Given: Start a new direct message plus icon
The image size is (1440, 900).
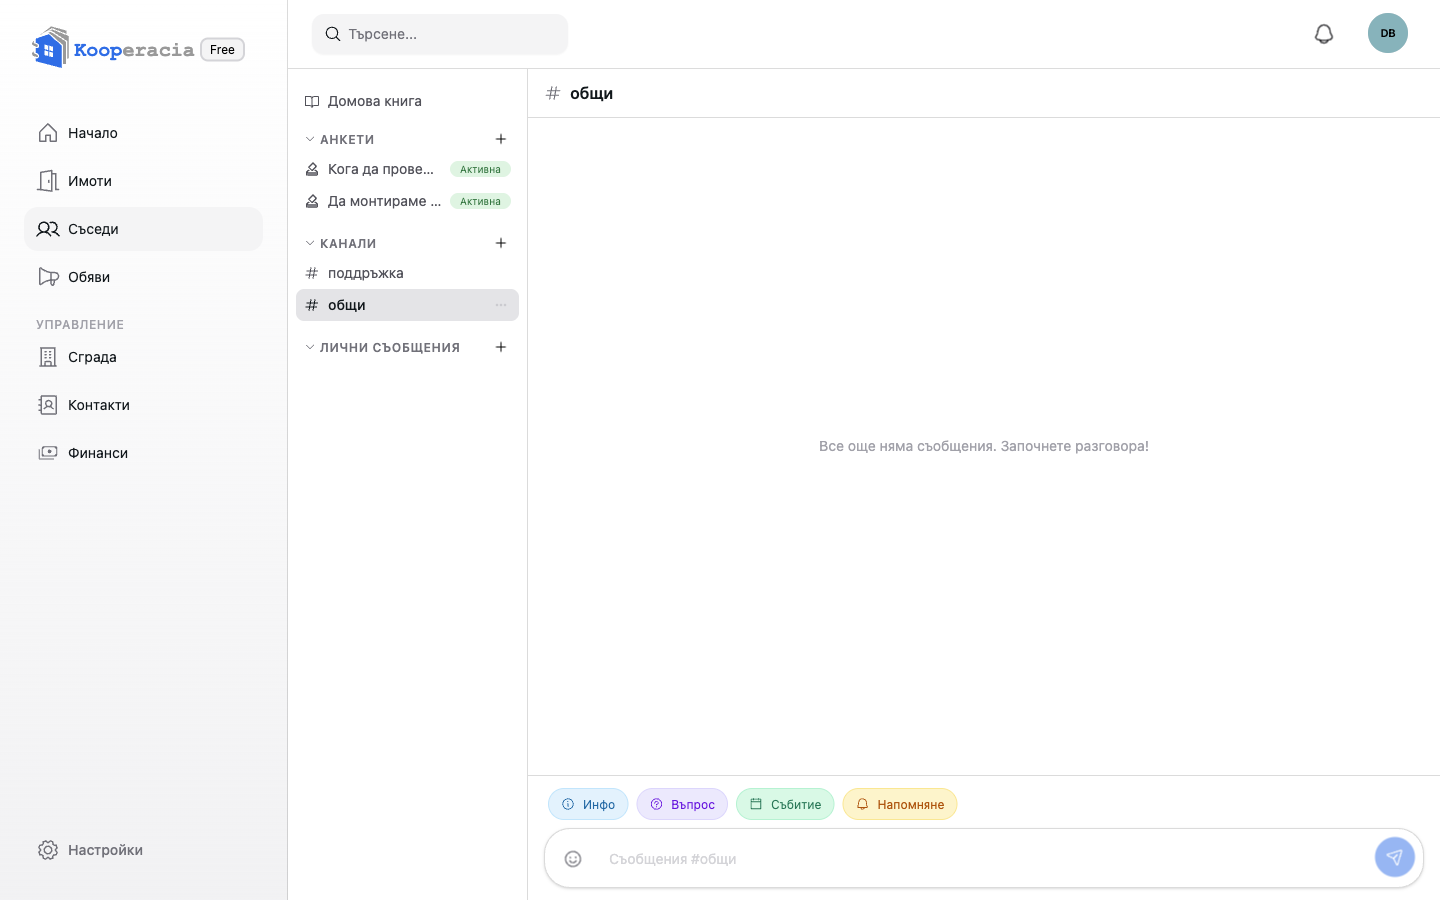Looking at the screenshot, I should click(501, 347).
